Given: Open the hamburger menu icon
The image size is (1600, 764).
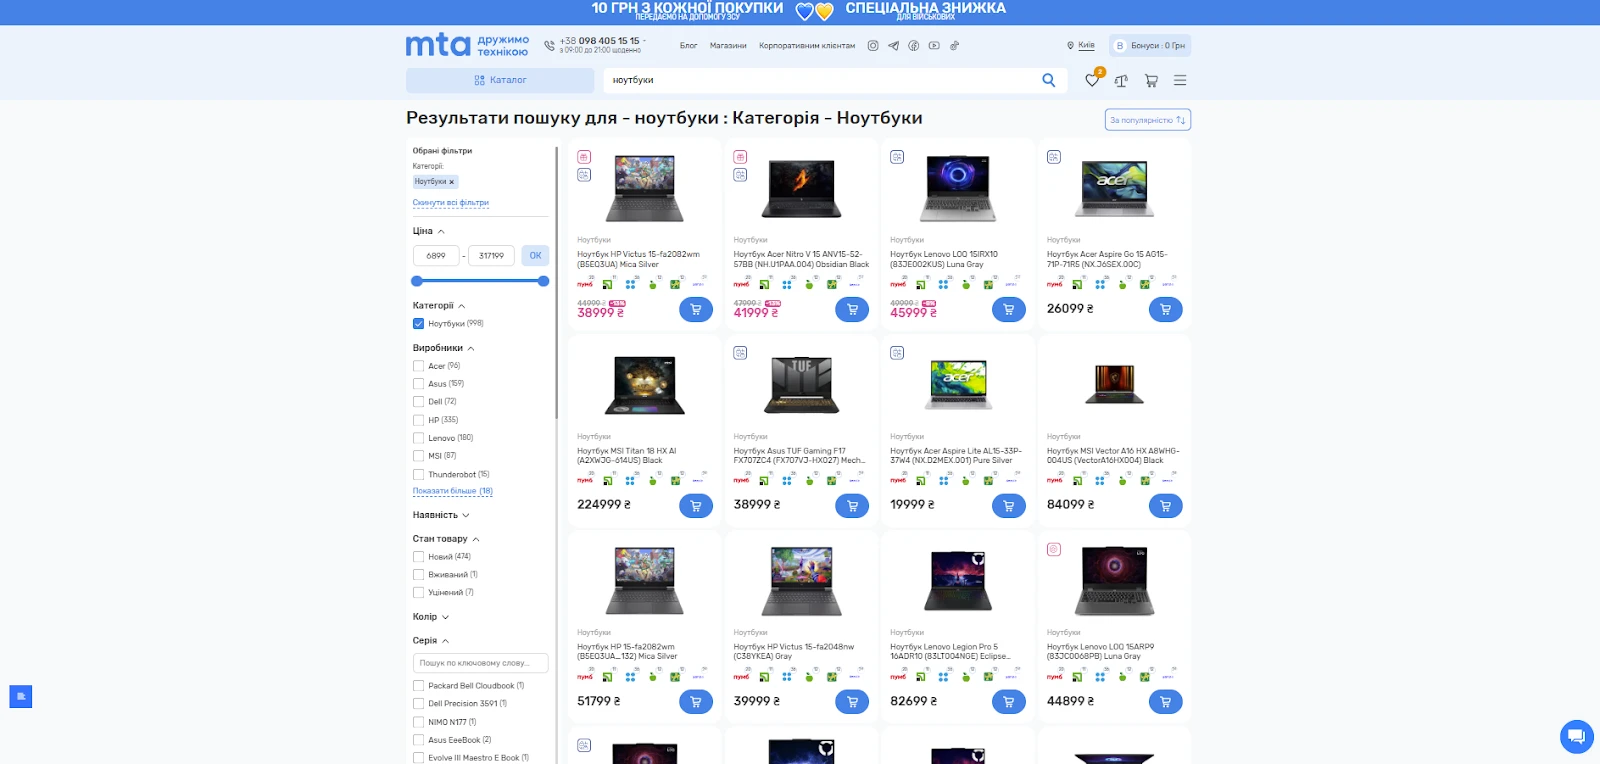Looking at the screenshot, I should [1180, 81].
